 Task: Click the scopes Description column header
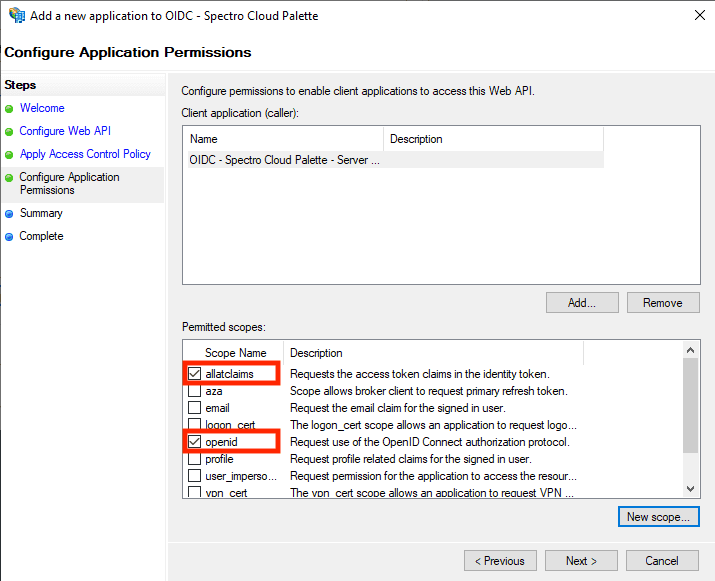pos(433,353)
